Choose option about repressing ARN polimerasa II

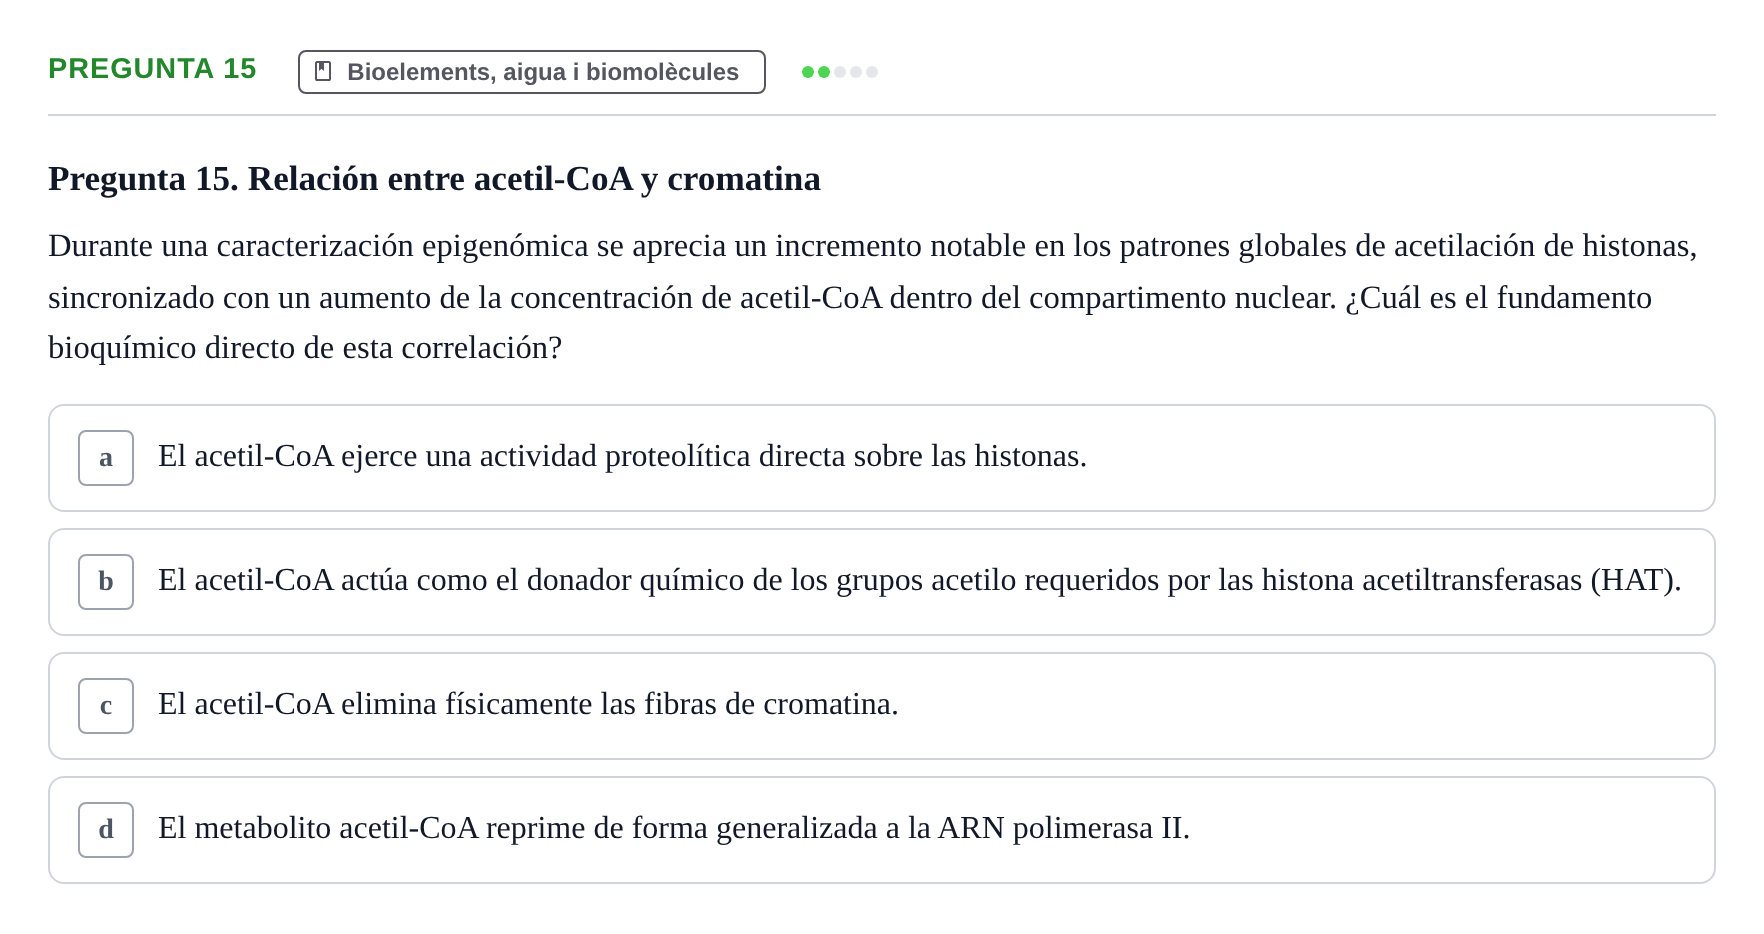coord(882,830)
